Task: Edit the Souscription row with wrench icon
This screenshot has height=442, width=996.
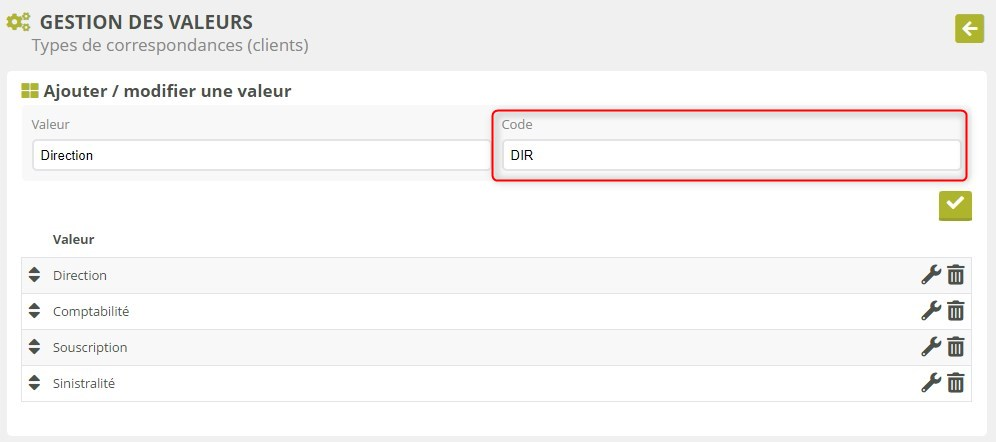Action: 931,347
